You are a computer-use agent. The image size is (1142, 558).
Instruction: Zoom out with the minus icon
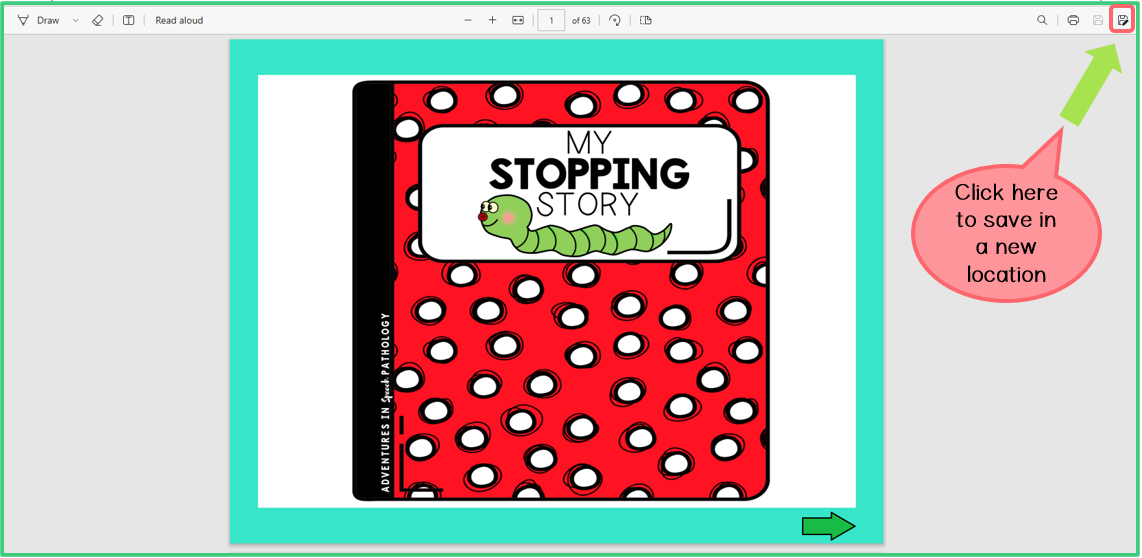pos(468,20)
